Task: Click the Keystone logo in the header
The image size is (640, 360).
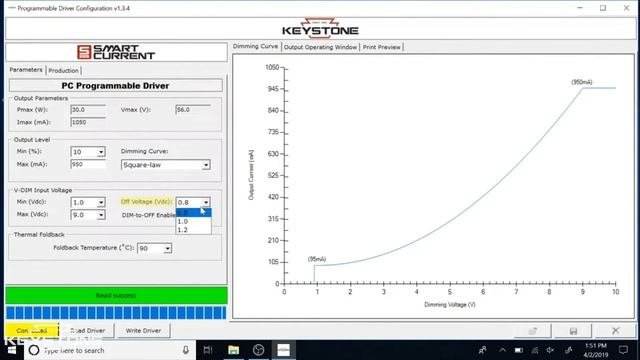Action: [320, 28]
